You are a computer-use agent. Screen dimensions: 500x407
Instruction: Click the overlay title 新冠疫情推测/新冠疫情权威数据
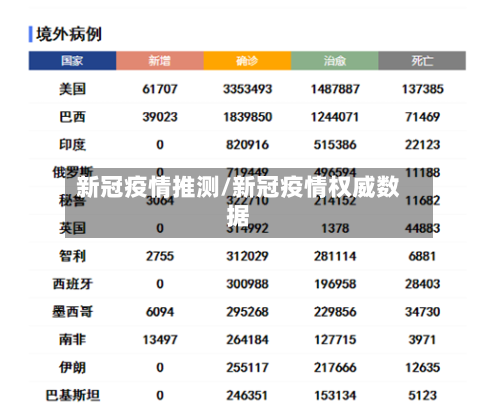click(x=238, y=202)
